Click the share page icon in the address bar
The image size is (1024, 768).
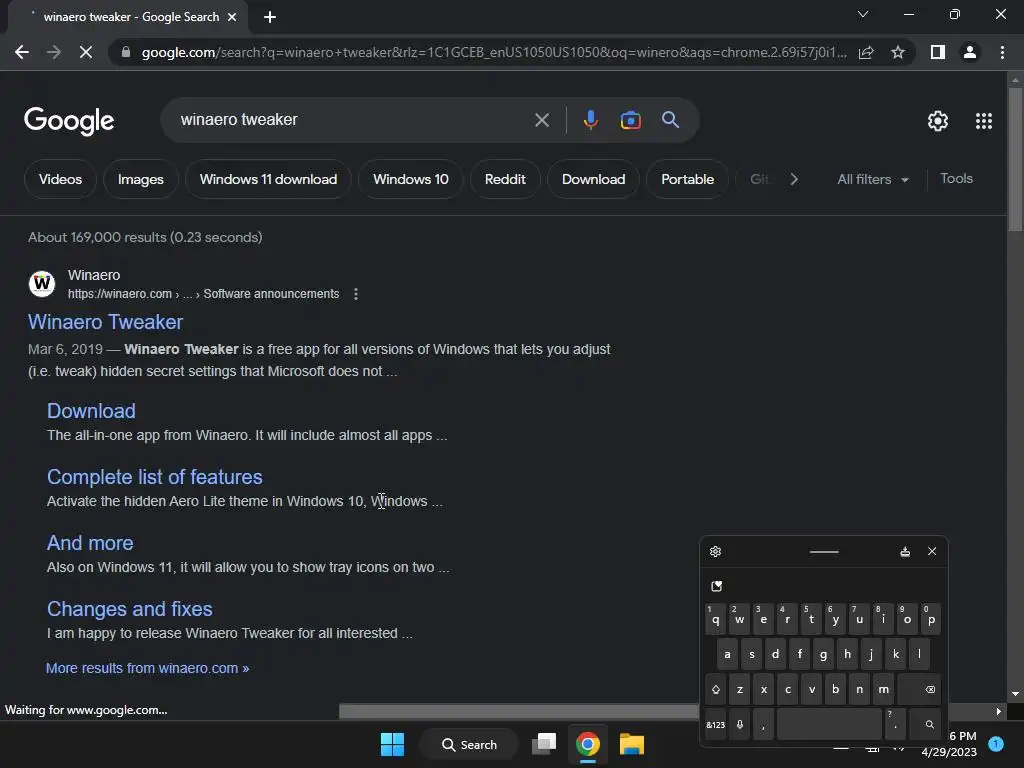tap(866, 52)
